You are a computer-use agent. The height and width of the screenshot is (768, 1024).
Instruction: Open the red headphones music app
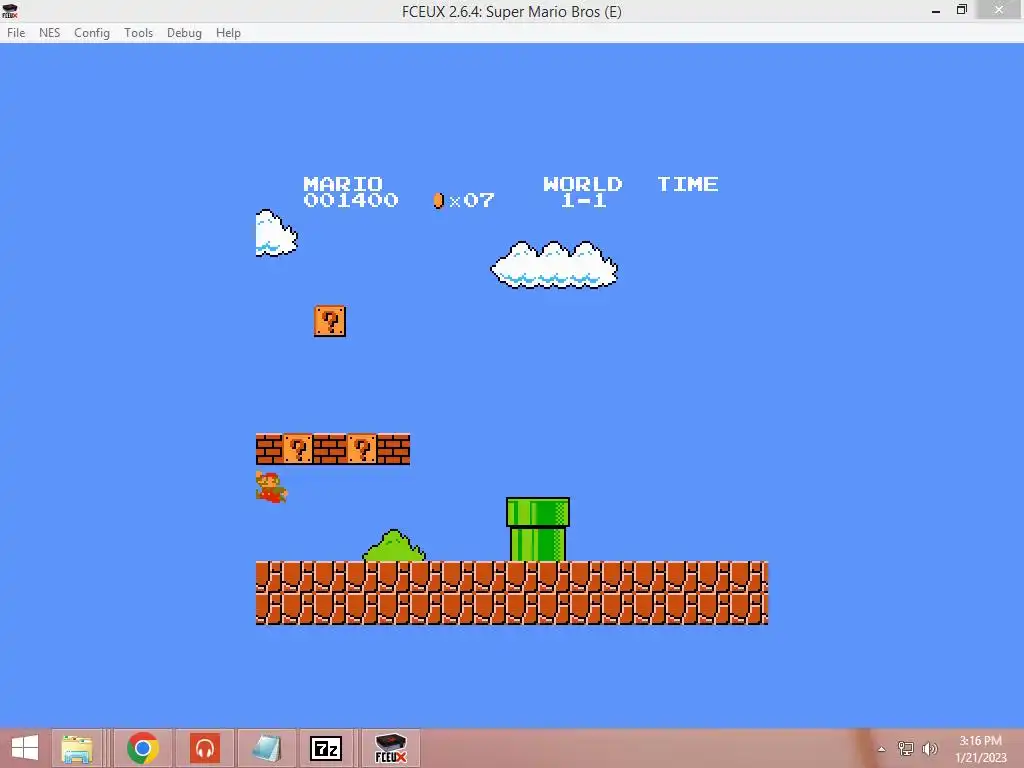[204, 748]
